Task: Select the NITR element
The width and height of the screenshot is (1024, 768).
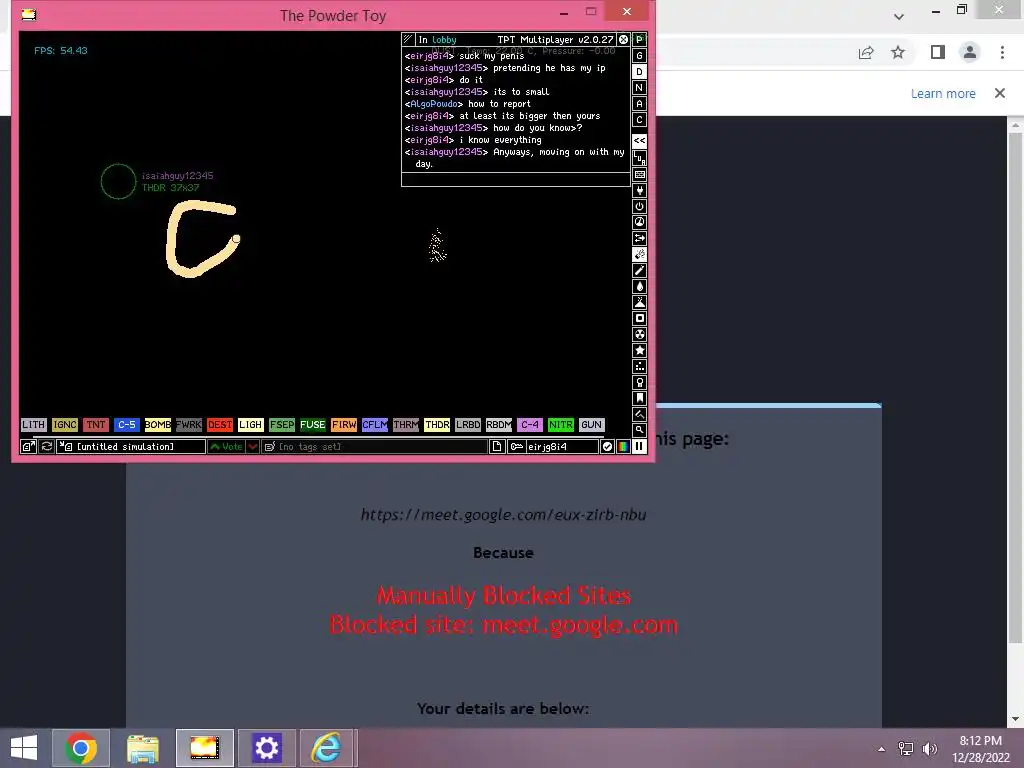Action: coord(561,424)
